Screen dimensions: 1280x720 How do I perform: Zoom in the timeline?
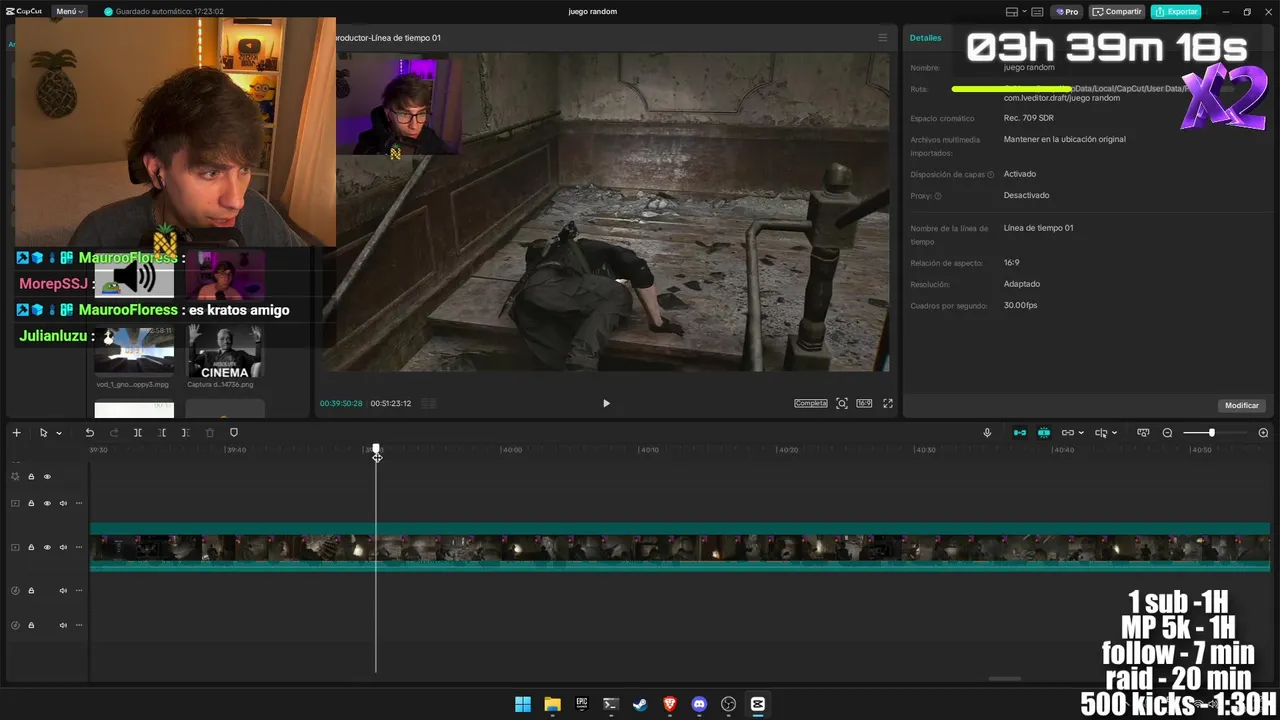(1263, 433)
